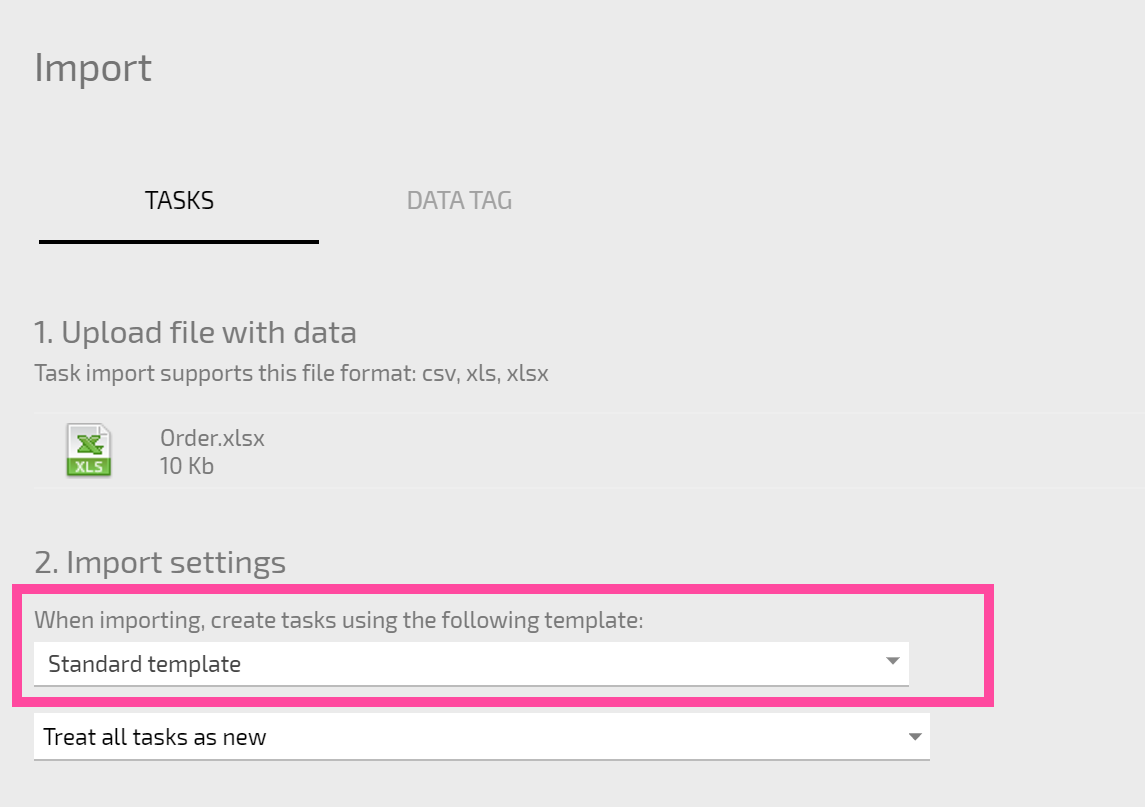Click the Import page title
This screenshot has height=807, width=1145.
[x=93, y=69]
